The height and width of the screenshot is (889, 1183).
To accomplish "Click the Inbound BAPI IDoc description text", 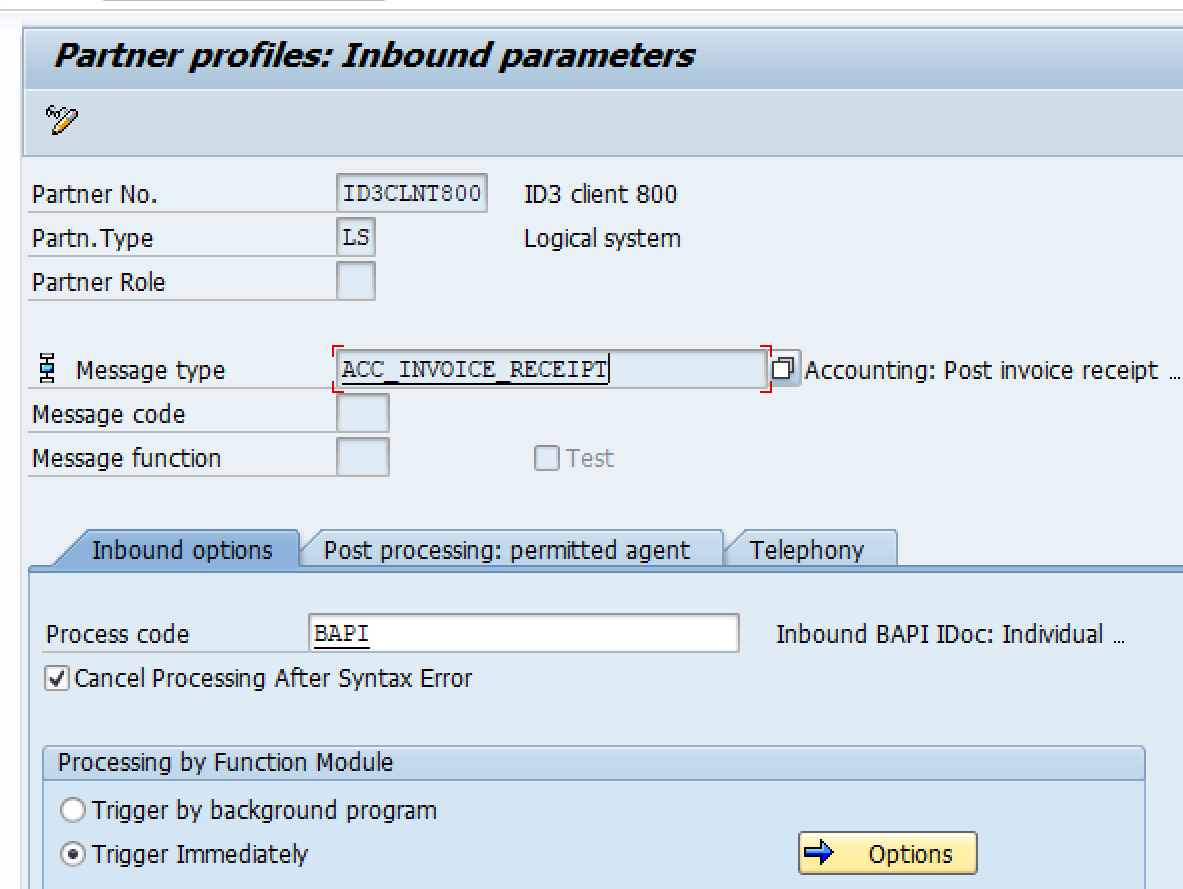I will (950, 634).
